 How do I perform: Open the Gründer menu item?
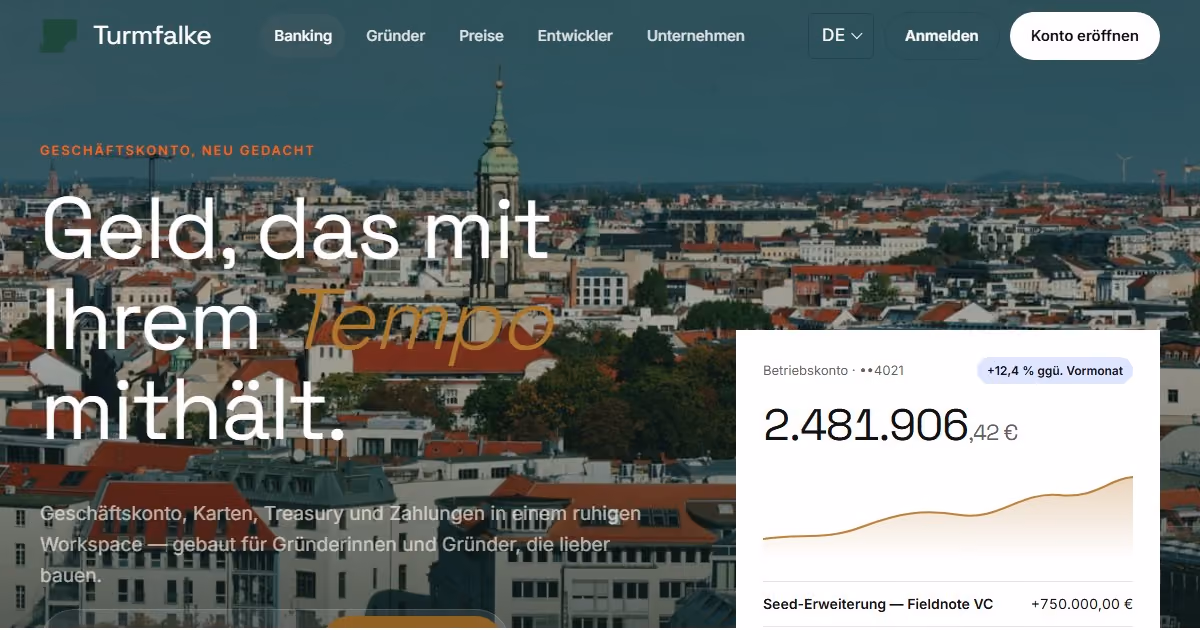click(x=396, y=36)
